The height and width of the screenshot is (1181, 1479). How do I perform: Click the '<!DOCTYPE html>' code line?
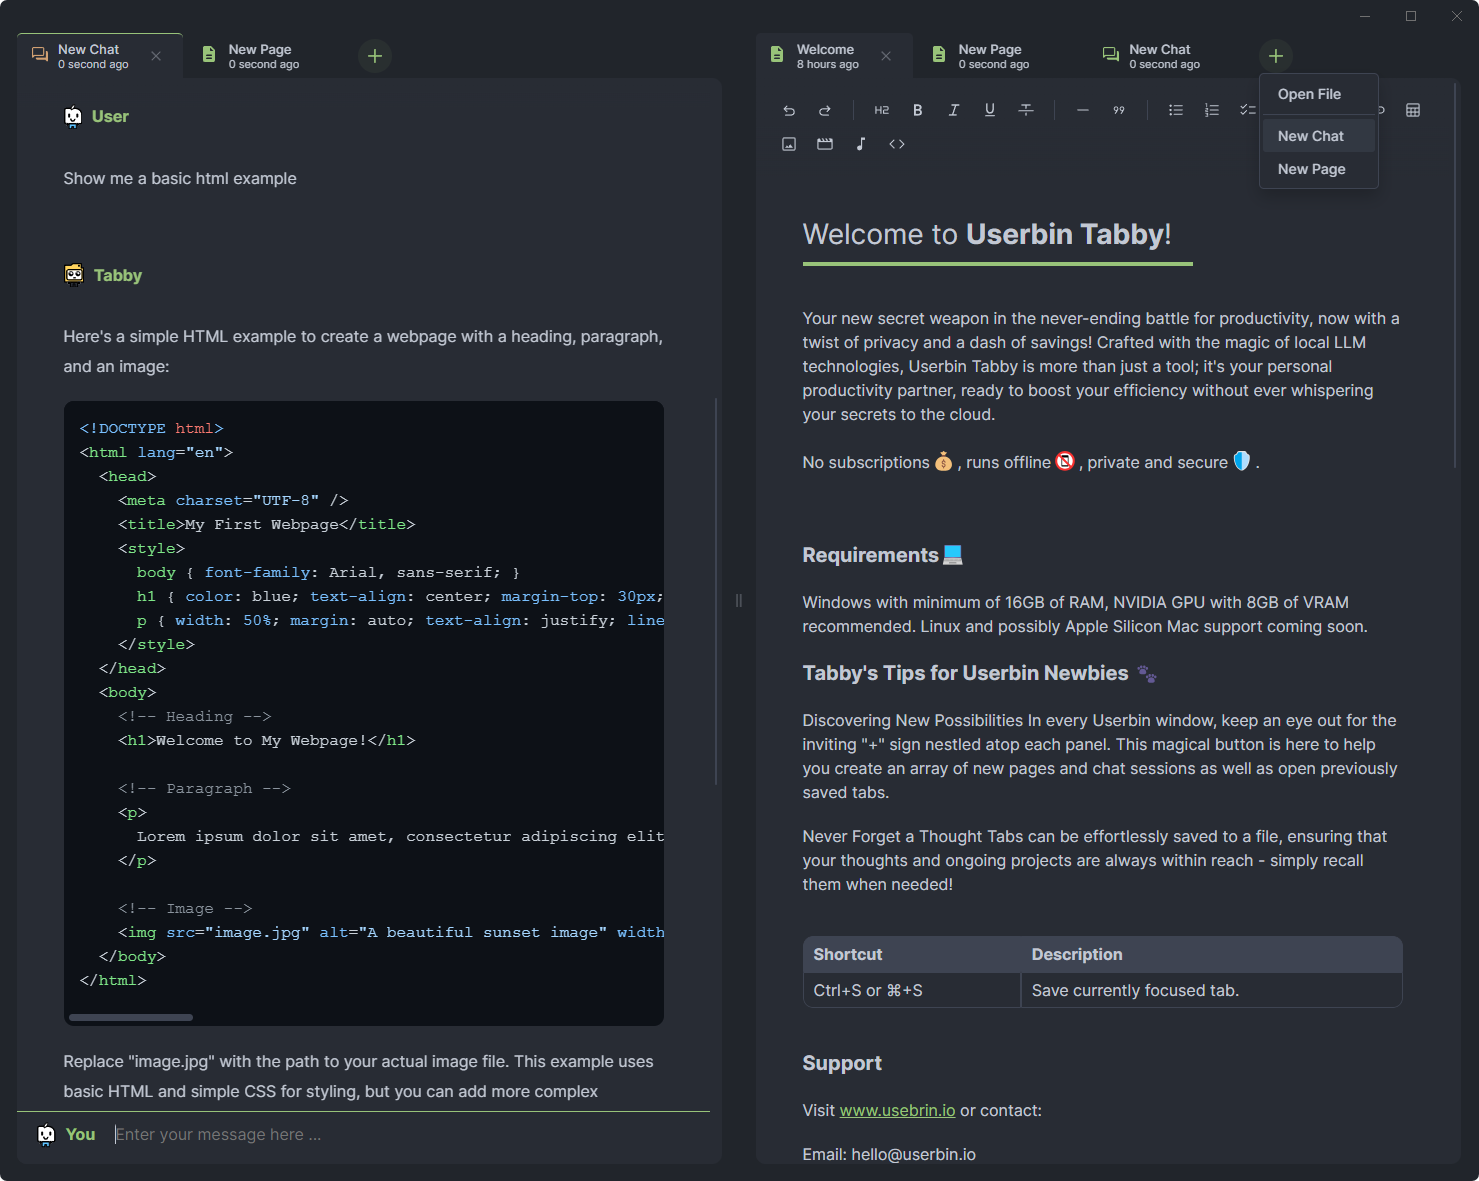coord(151,428)
